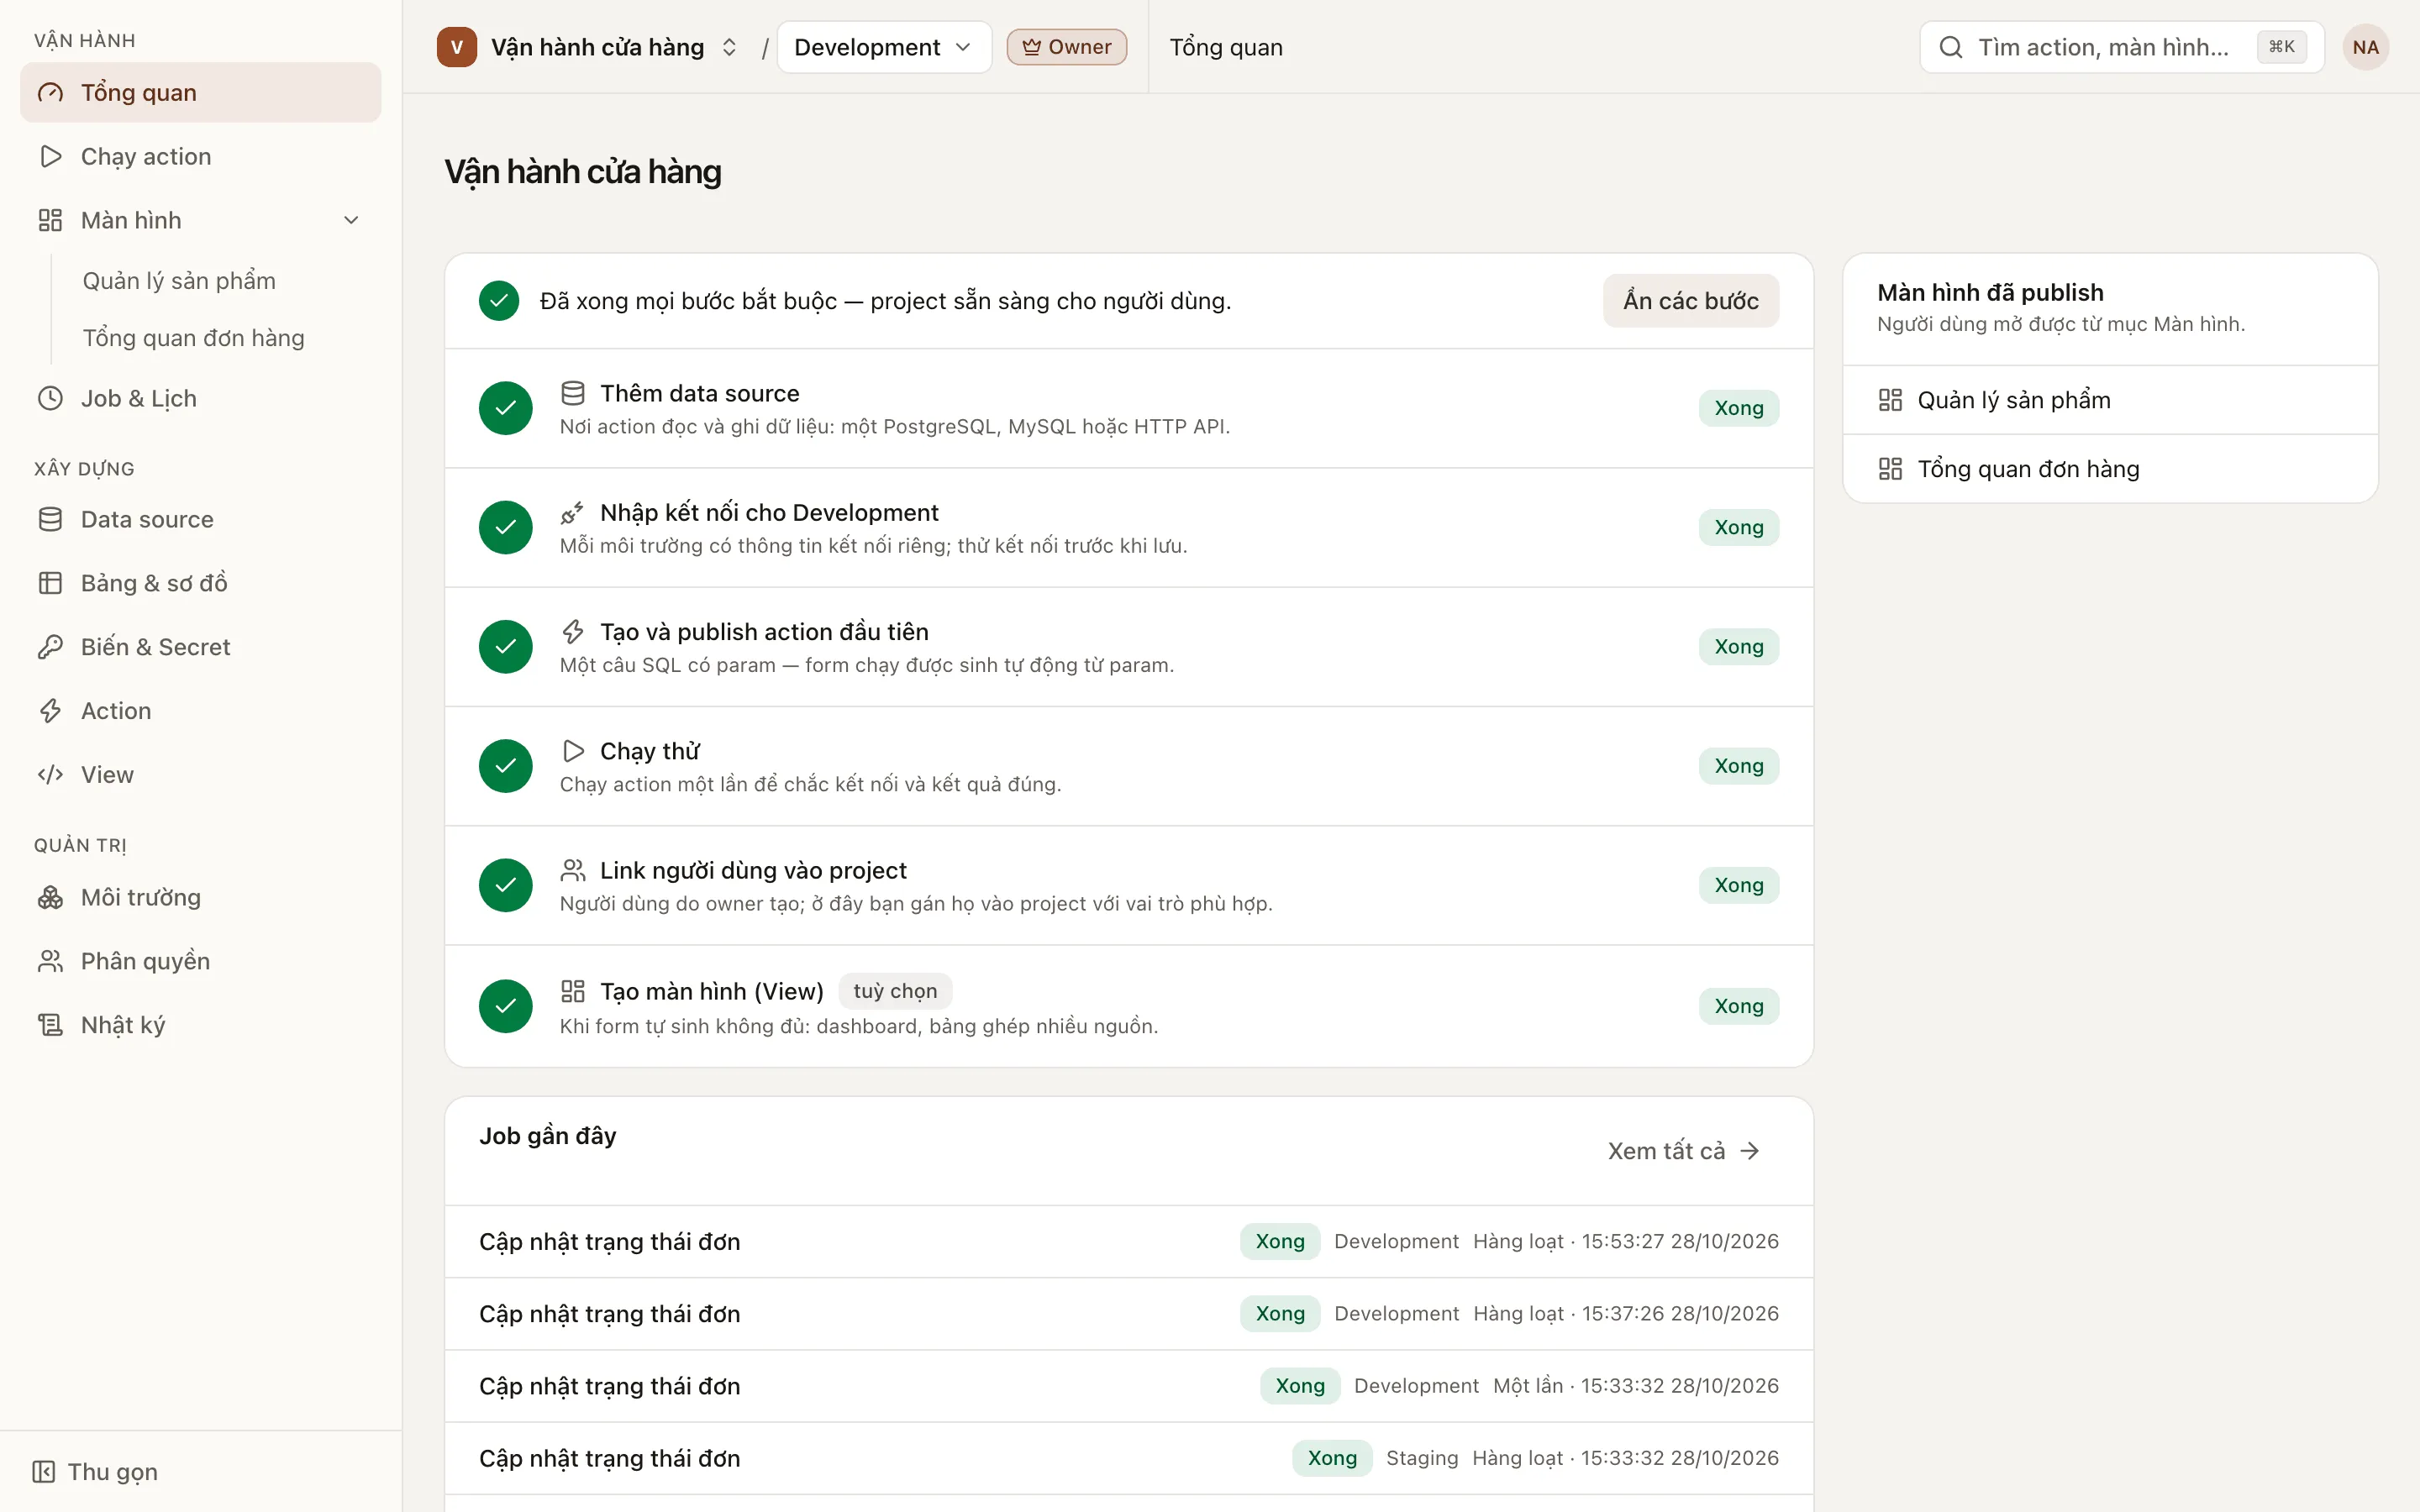2420x1512 pixels.
Task: Click the Tạo và publish action checkmark
Action: pos(506,646)
